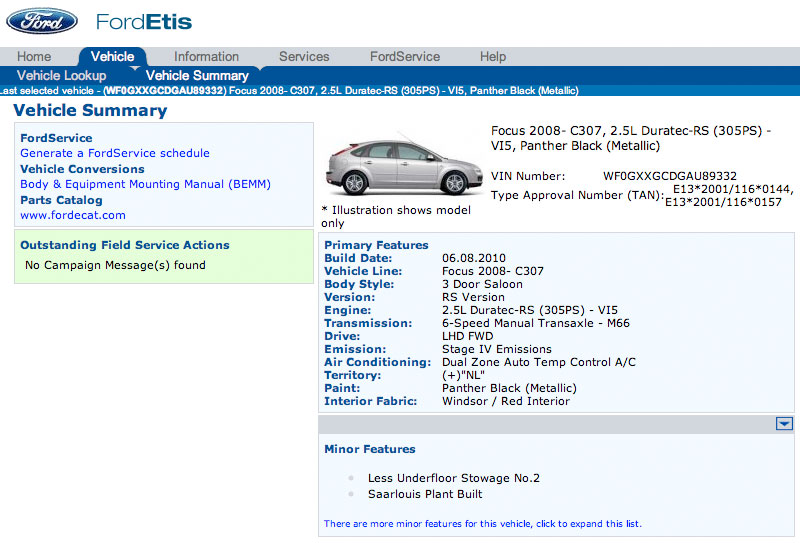Screen dimensions: 800x543
Task: Generate a FordService schedule link
Action: point(115,153)
